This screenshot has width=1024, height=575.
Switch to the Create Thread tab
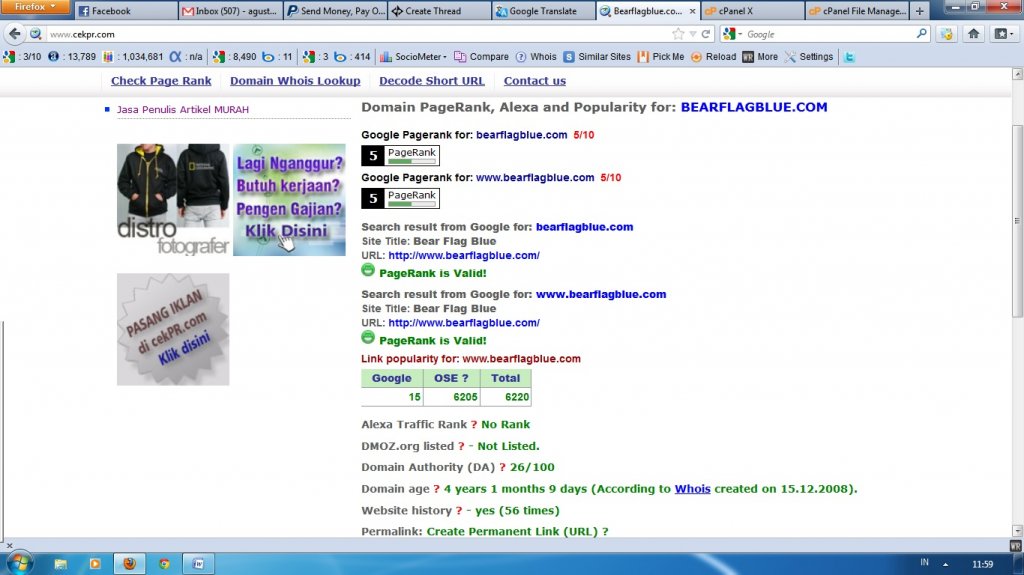(x=440, y=11)
